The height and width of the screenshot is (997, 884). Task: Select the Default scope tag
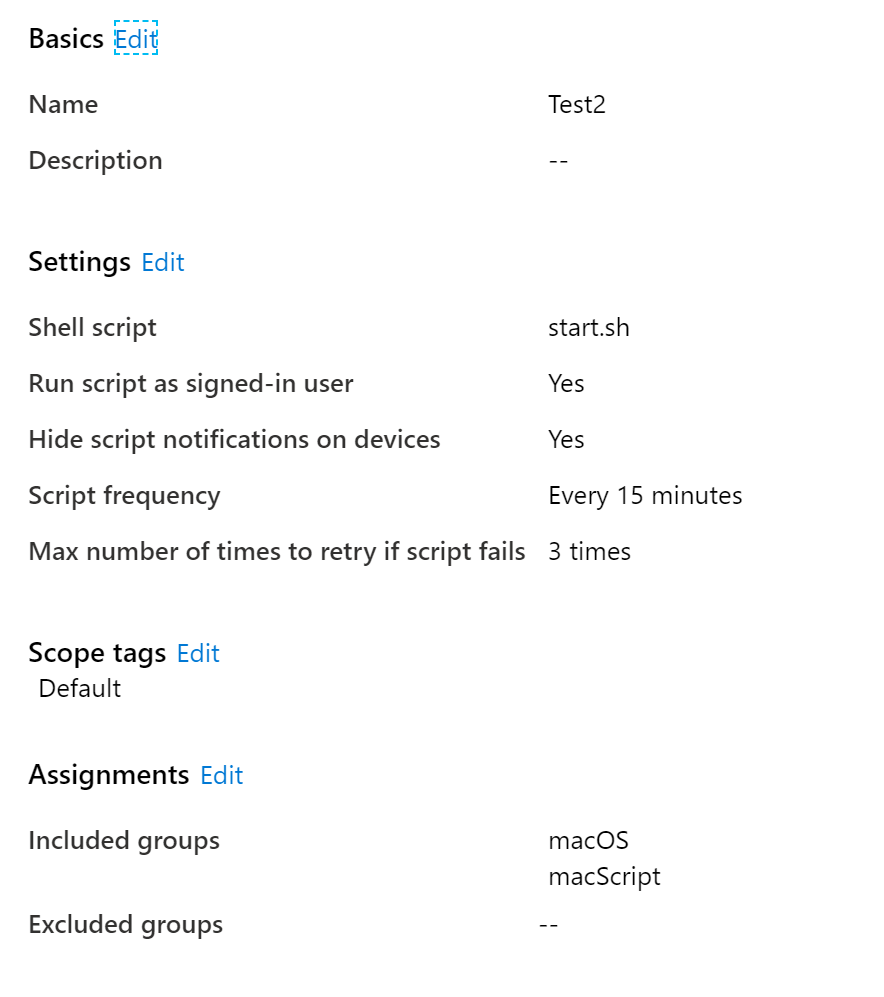80,689
